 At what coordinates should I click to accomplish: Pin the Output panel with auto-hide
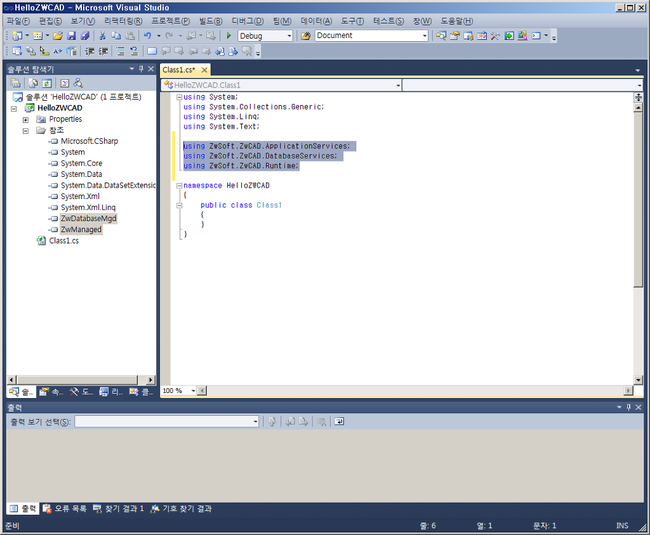click(x=628, y=407)
